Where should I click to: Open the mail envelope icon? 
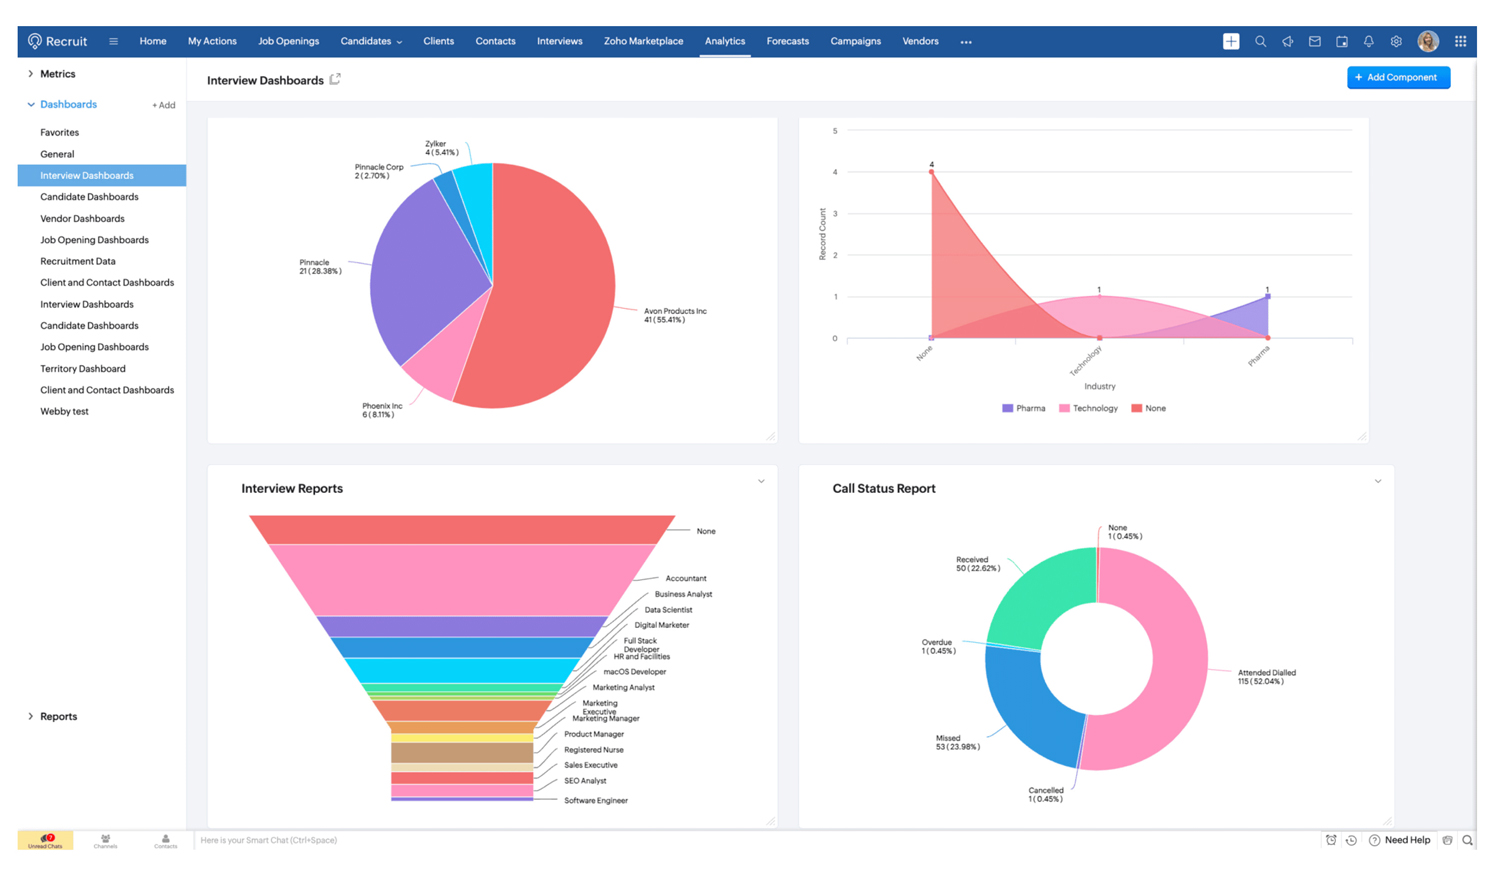point(1314,41)
